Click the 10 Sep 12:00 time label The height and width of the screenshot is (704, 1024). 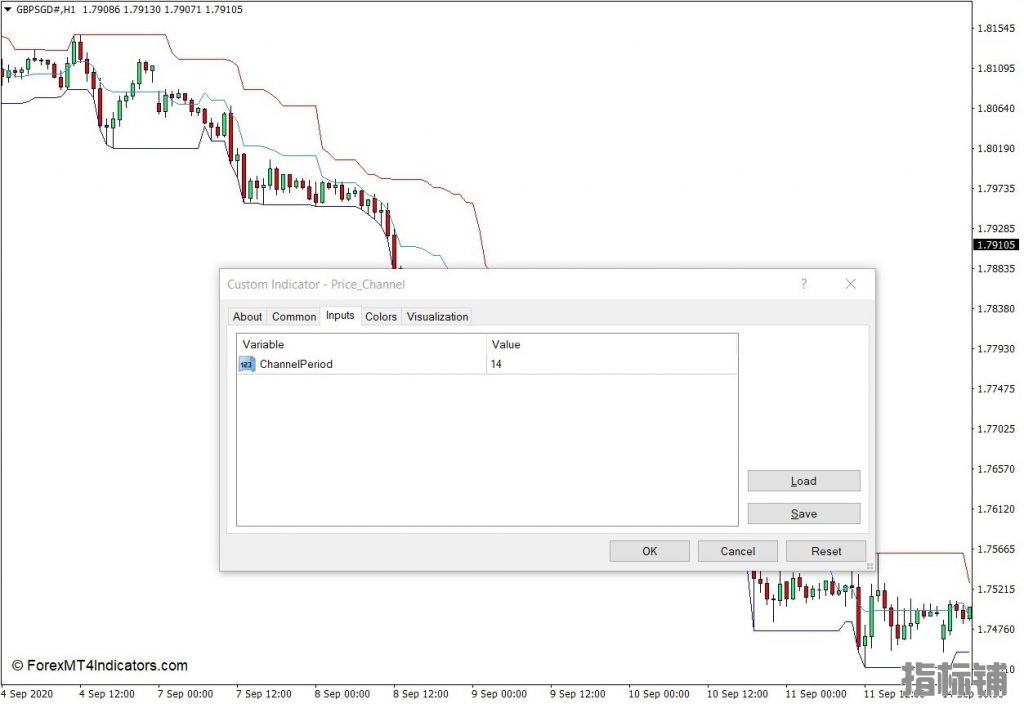(737, 694)
